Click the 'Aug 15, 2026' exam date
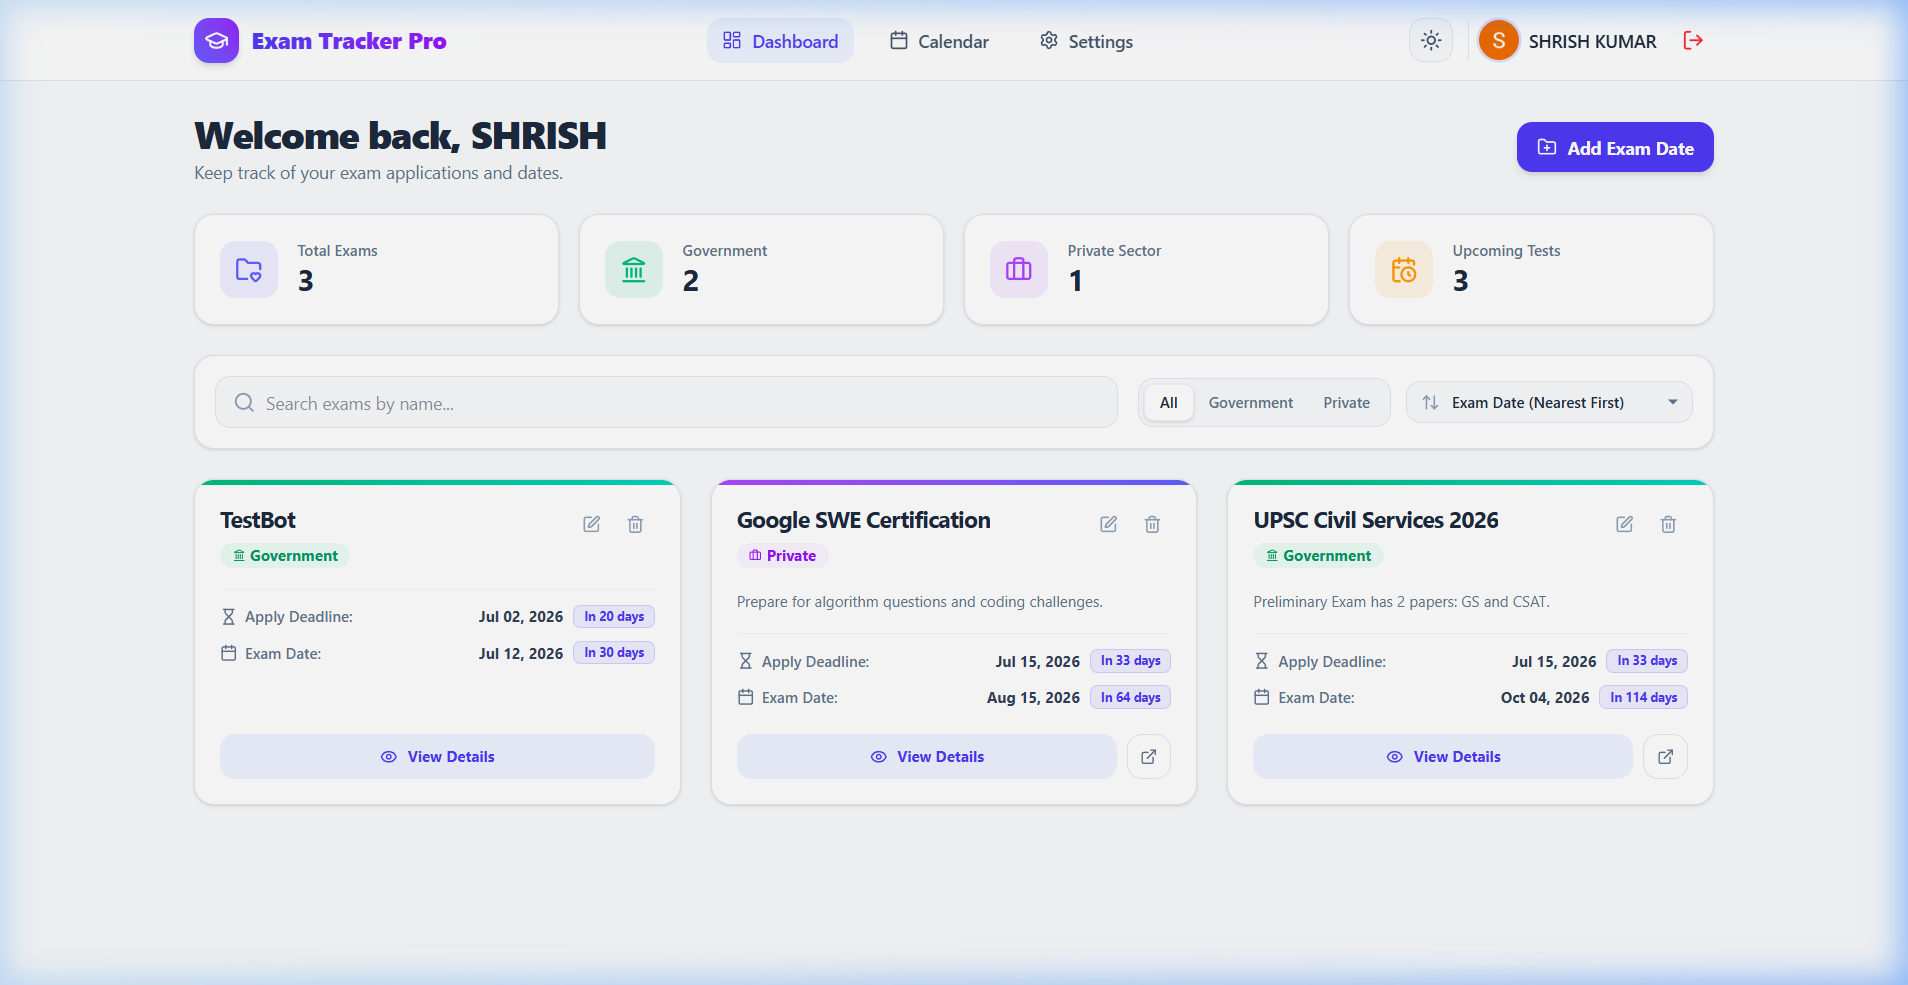1908x985 pixels. pos(1033,698)
